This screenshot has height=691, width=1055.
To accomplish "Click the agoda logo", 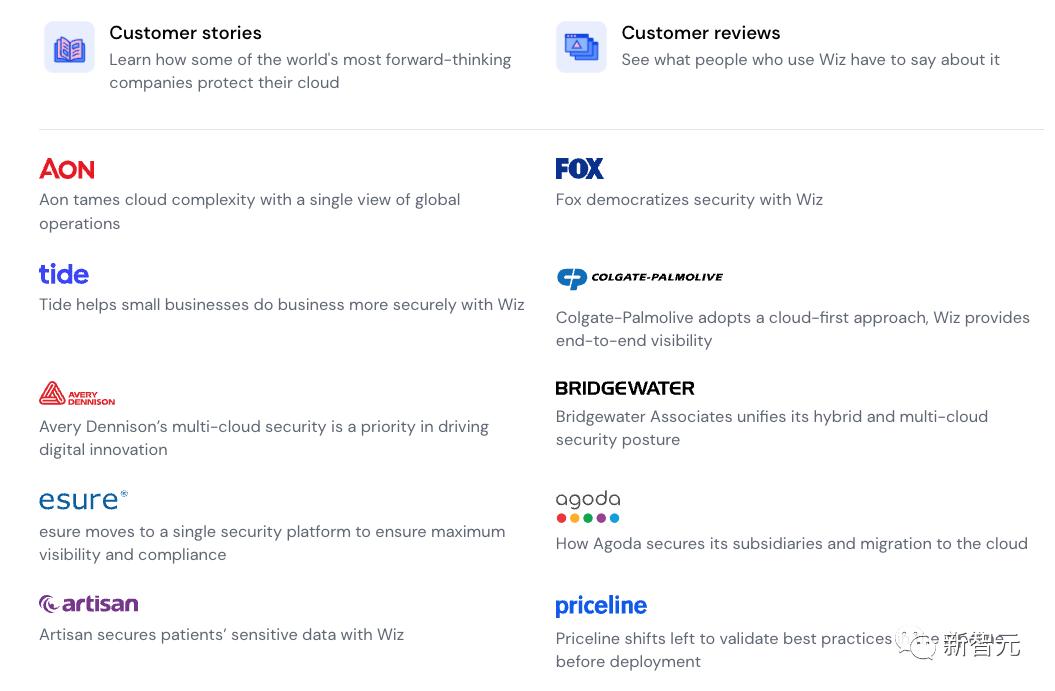I will 588,506.
